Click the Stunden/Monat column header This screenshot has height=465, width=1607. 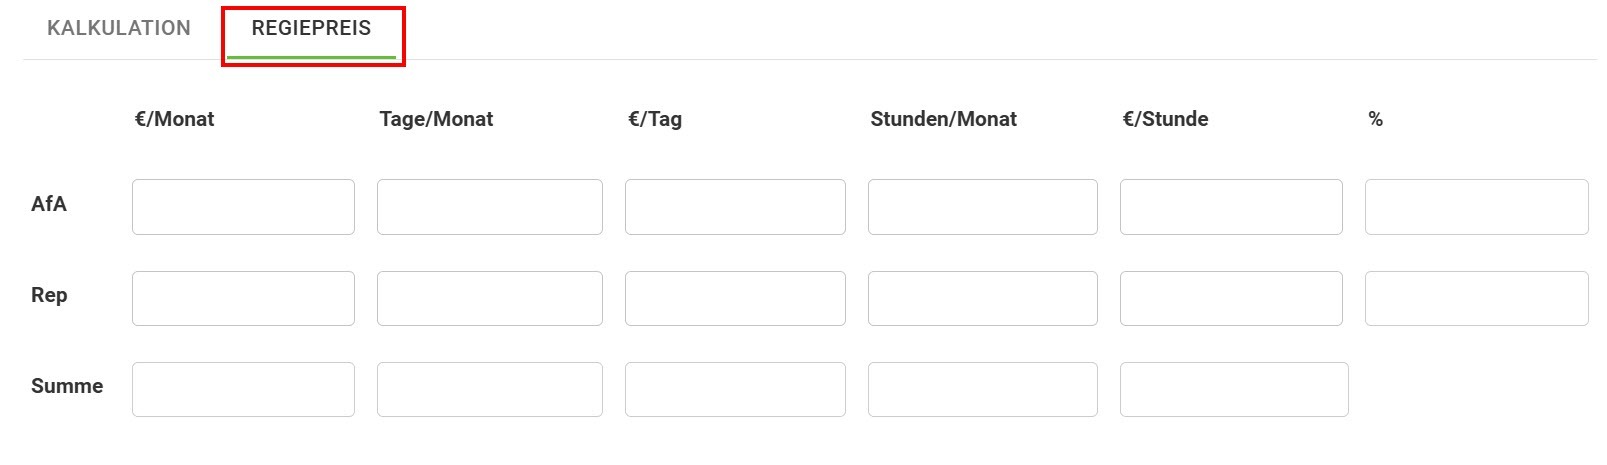943,119
